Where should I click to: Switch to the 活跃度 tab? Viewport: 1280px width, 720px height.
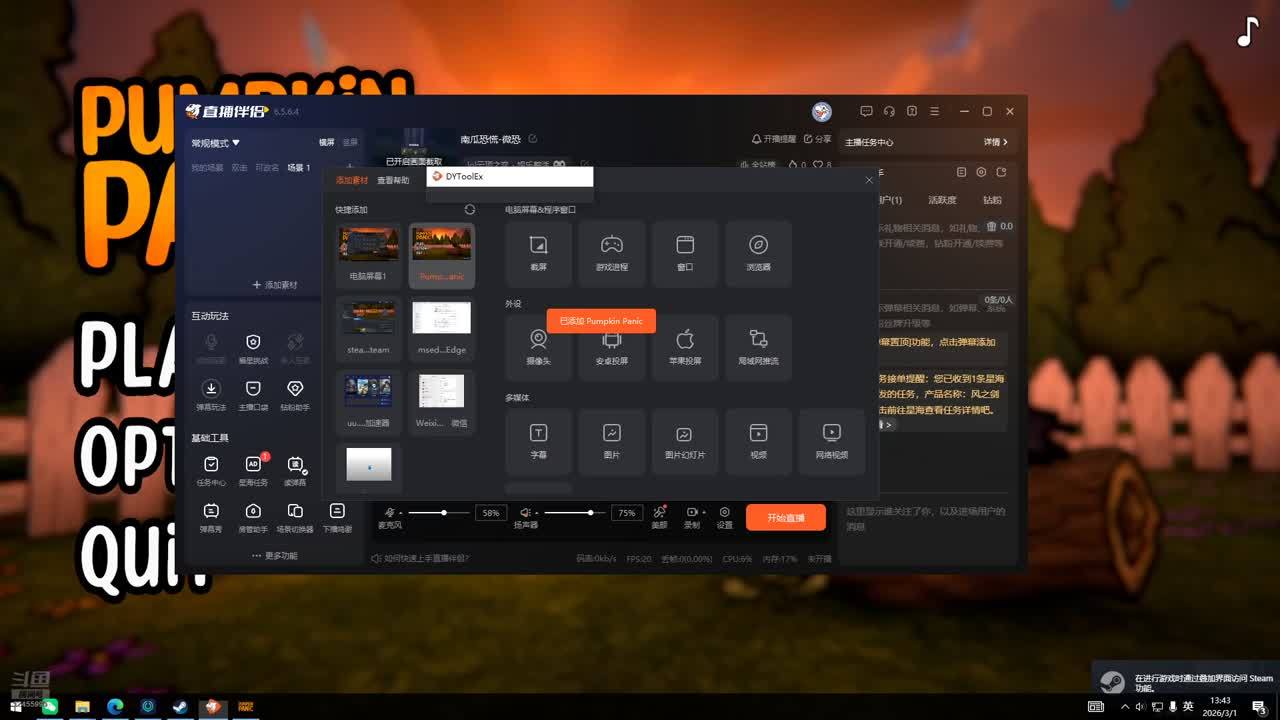pos(942,200)
